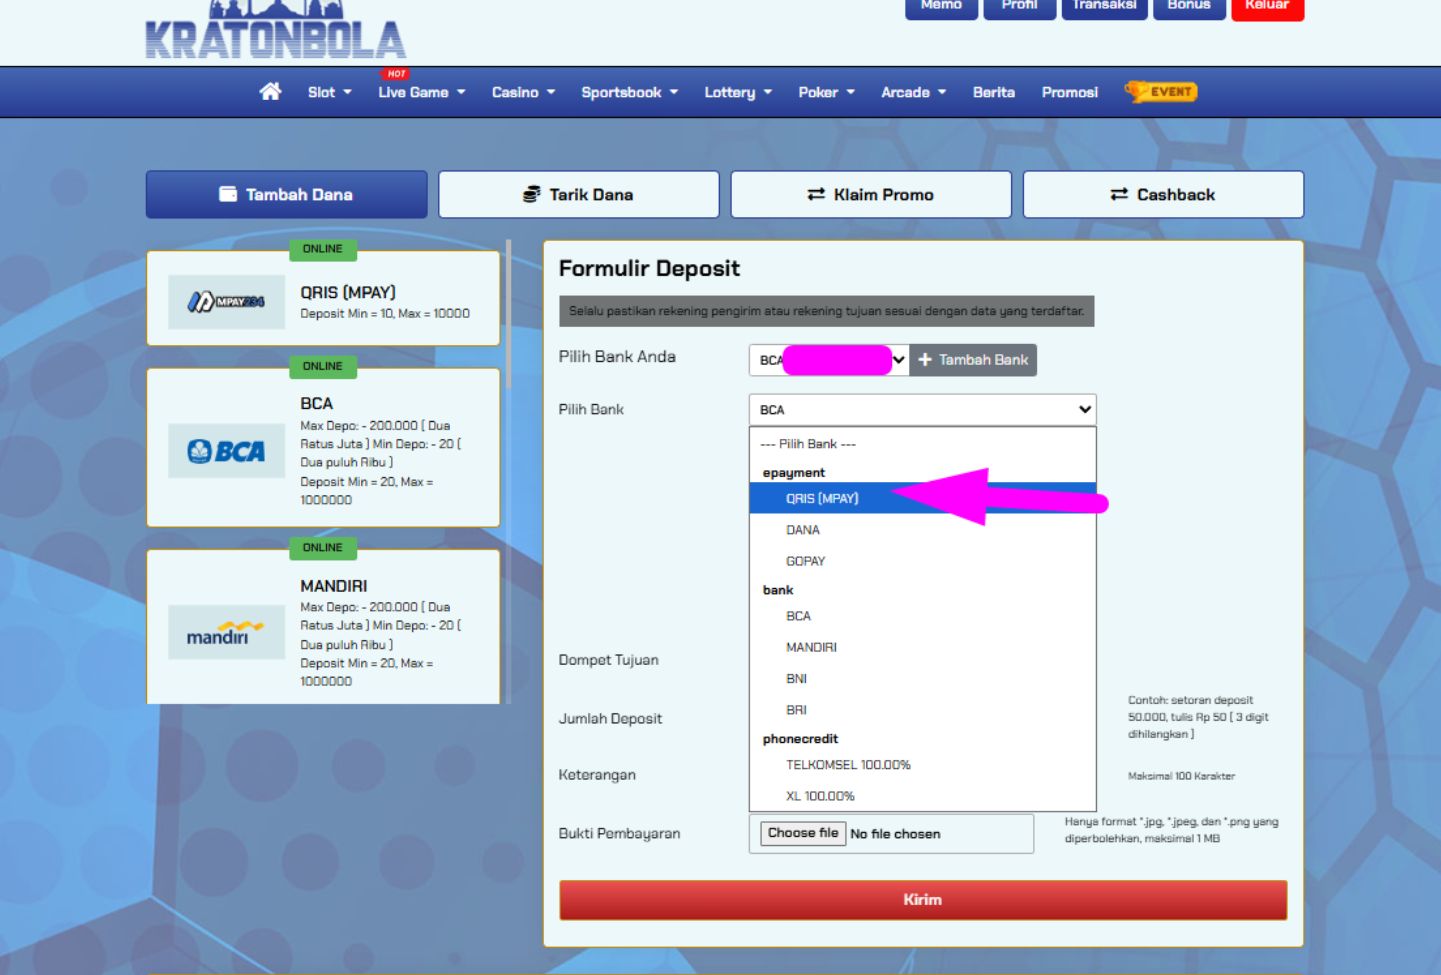Click the Jumlah Deposit label
Image resolution: width=1441 pixels, height=975 pixels.
pyautogui.click(x=610, y=719)
